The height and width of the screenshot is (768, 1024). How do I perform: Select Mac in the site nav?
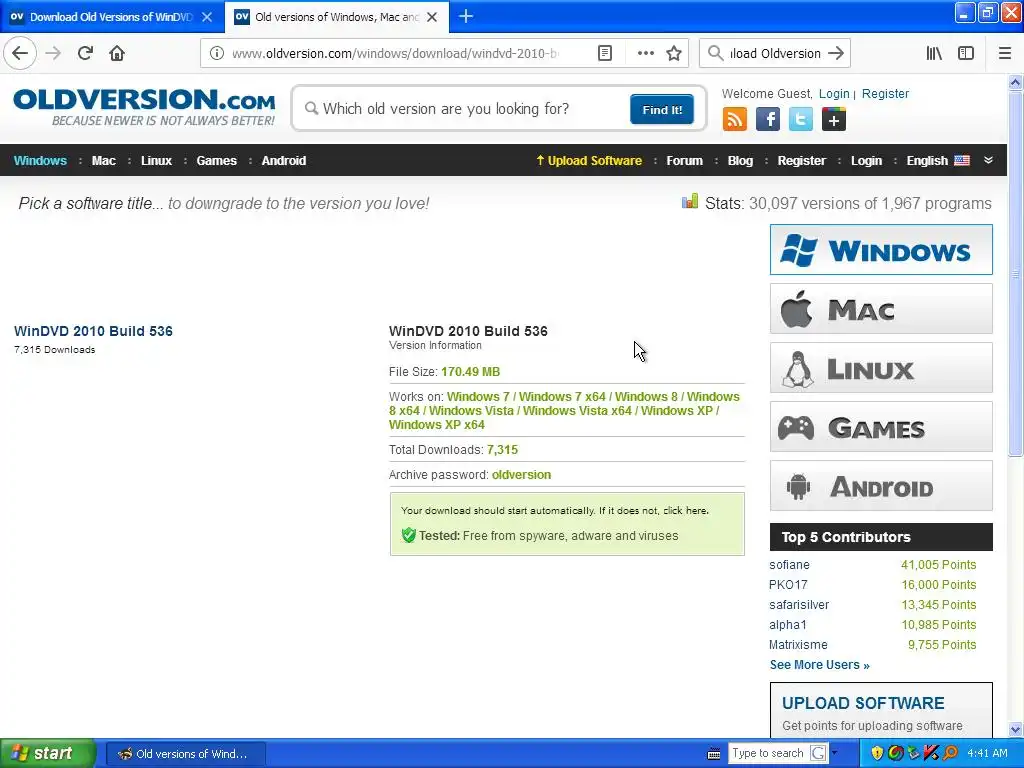103,161
